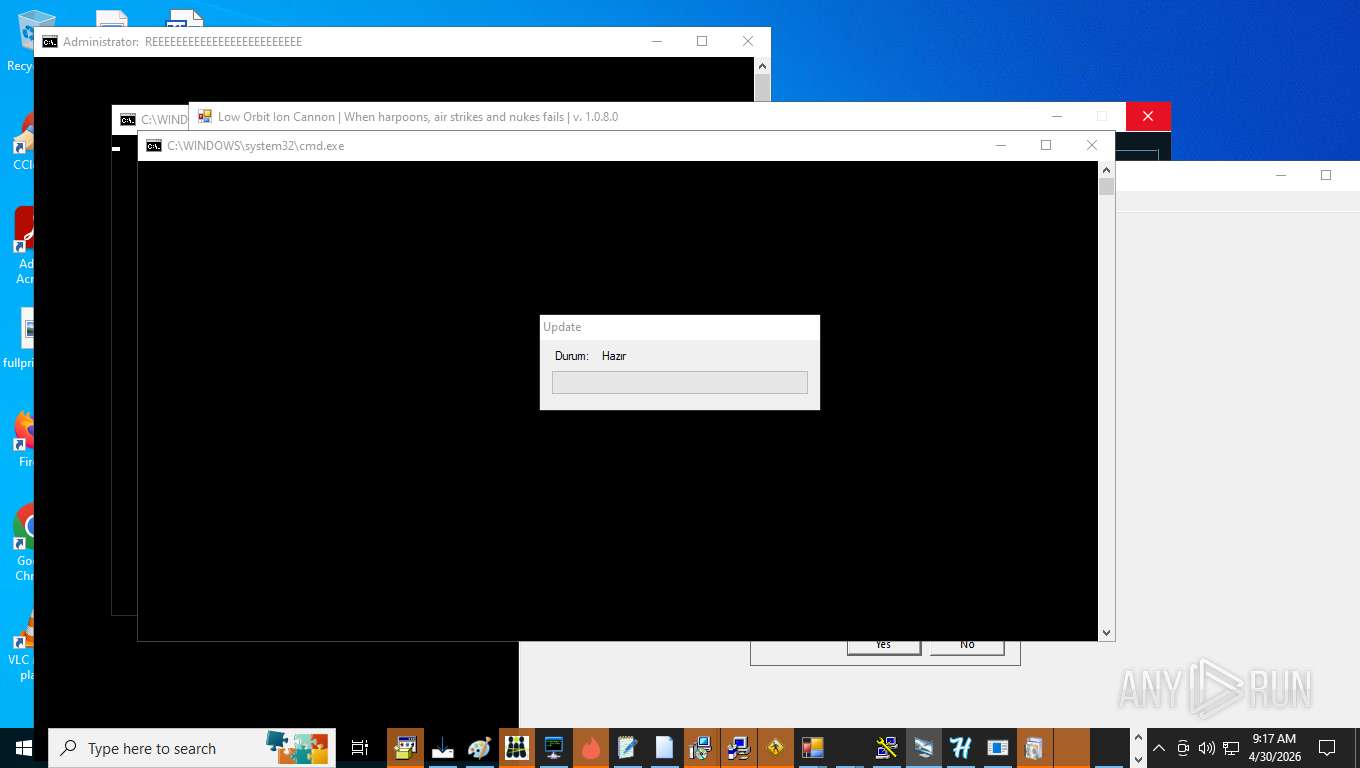Click the Durum label in the Update dialog

572,356
